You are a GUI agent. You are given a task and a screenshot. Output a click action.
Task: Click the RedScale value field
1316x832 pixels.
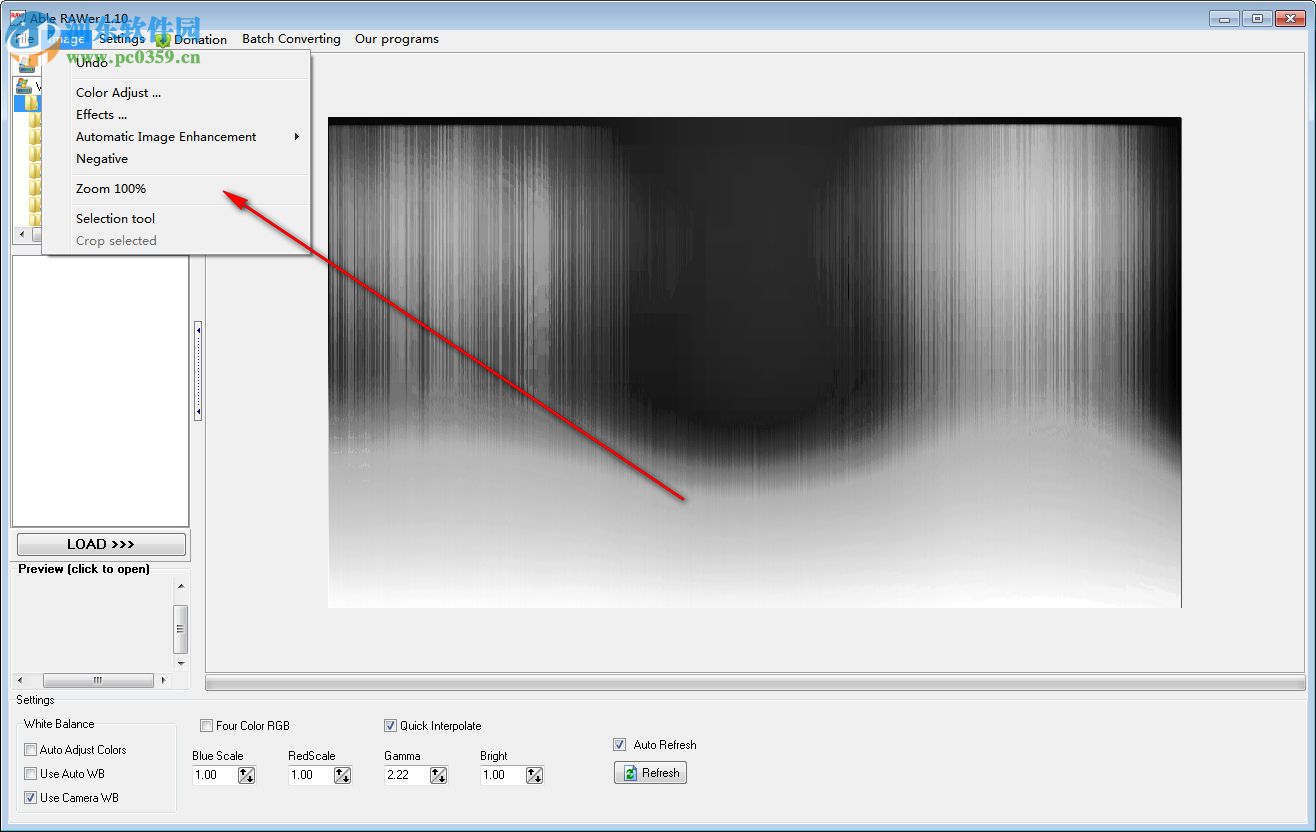coord(311,775)
